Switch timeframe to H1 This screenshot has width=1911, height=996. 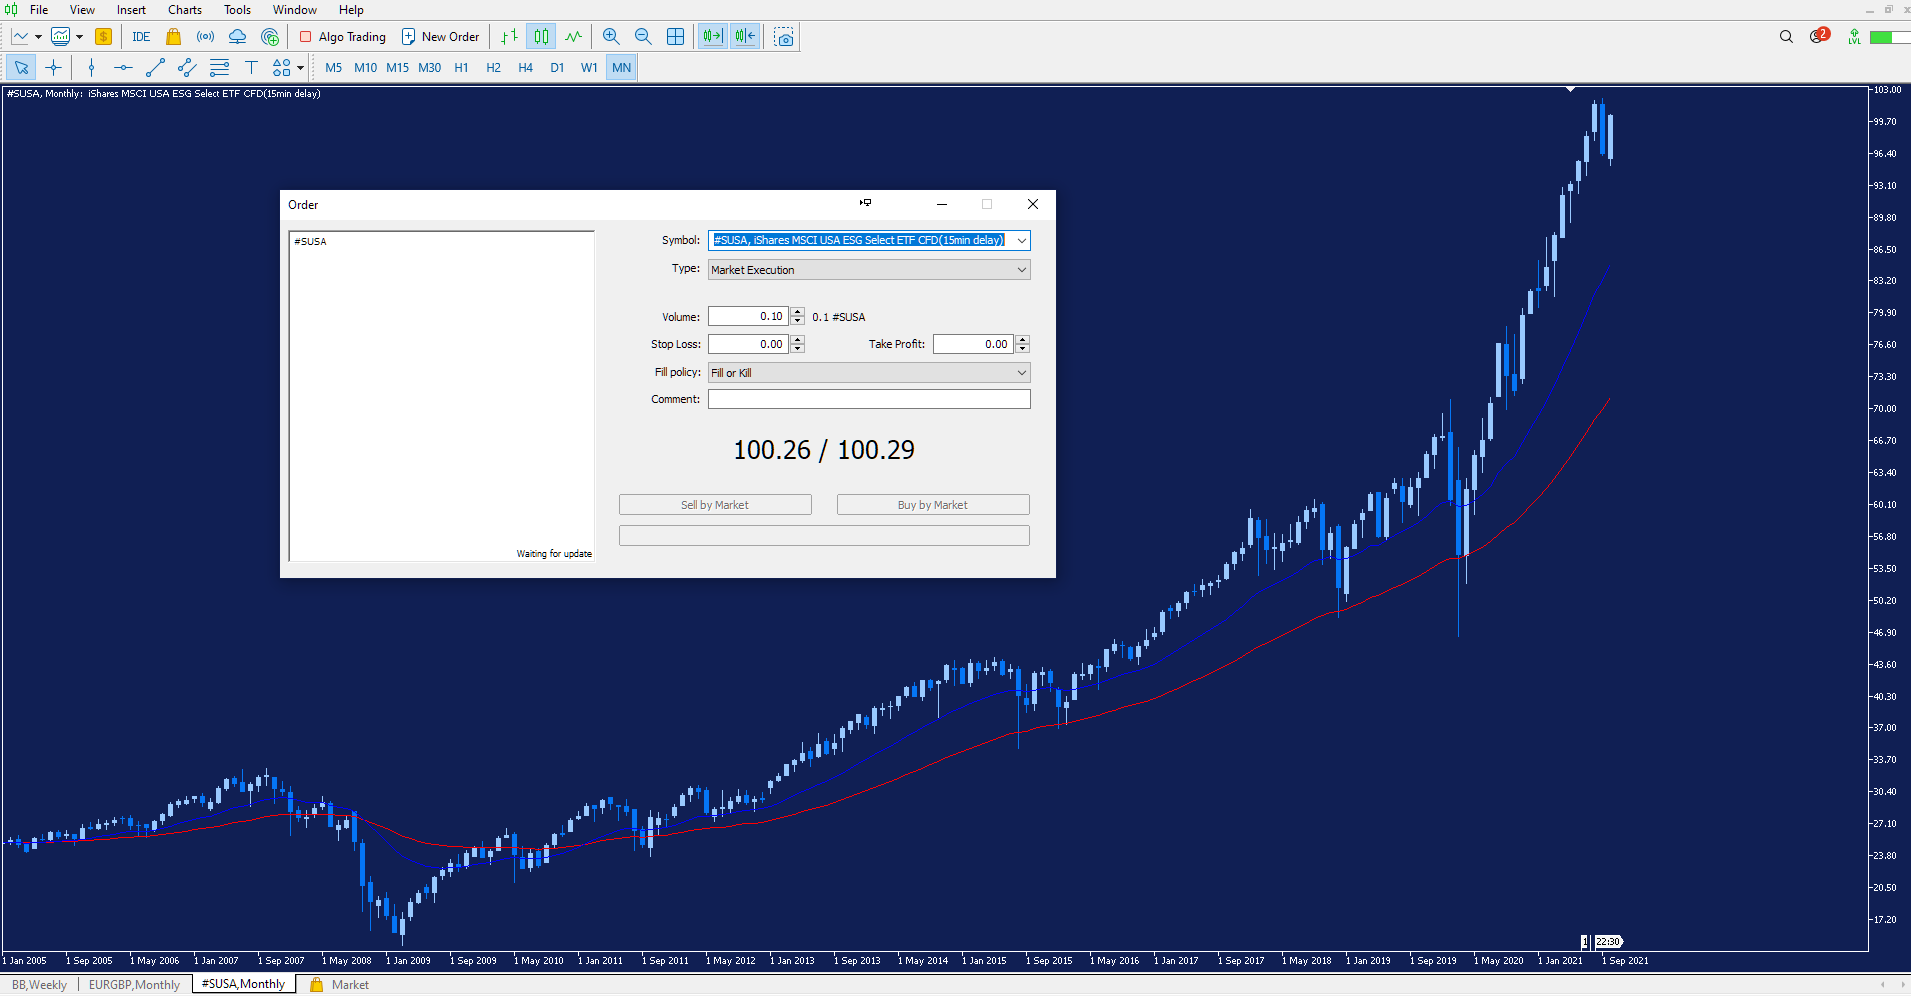(x=461, y=67)
